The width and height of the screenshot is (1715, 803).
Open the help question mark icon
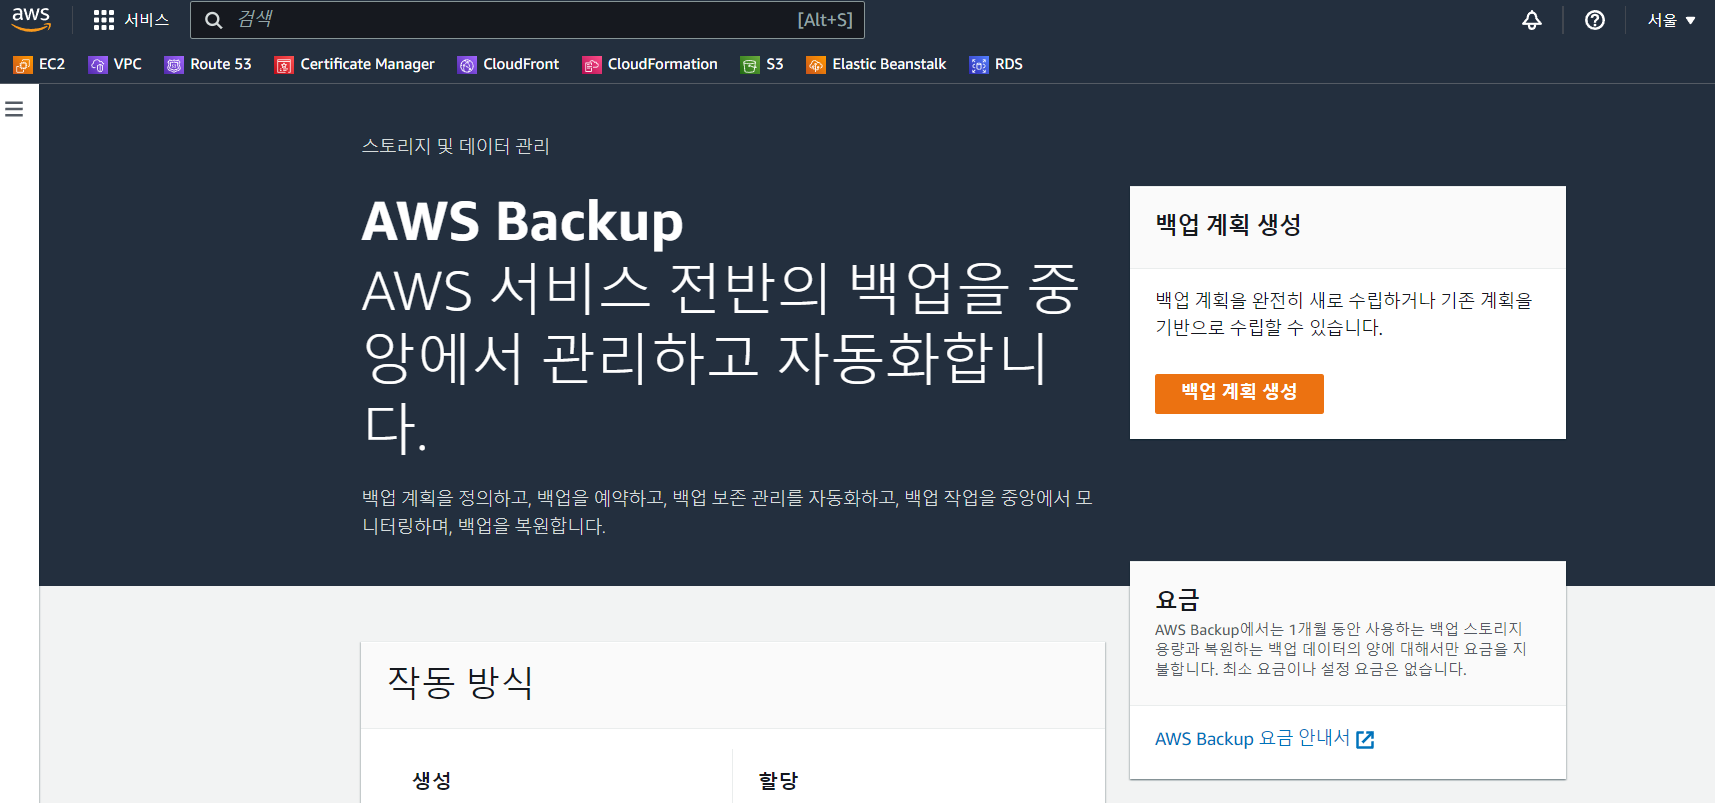(x=1595, y=20)
